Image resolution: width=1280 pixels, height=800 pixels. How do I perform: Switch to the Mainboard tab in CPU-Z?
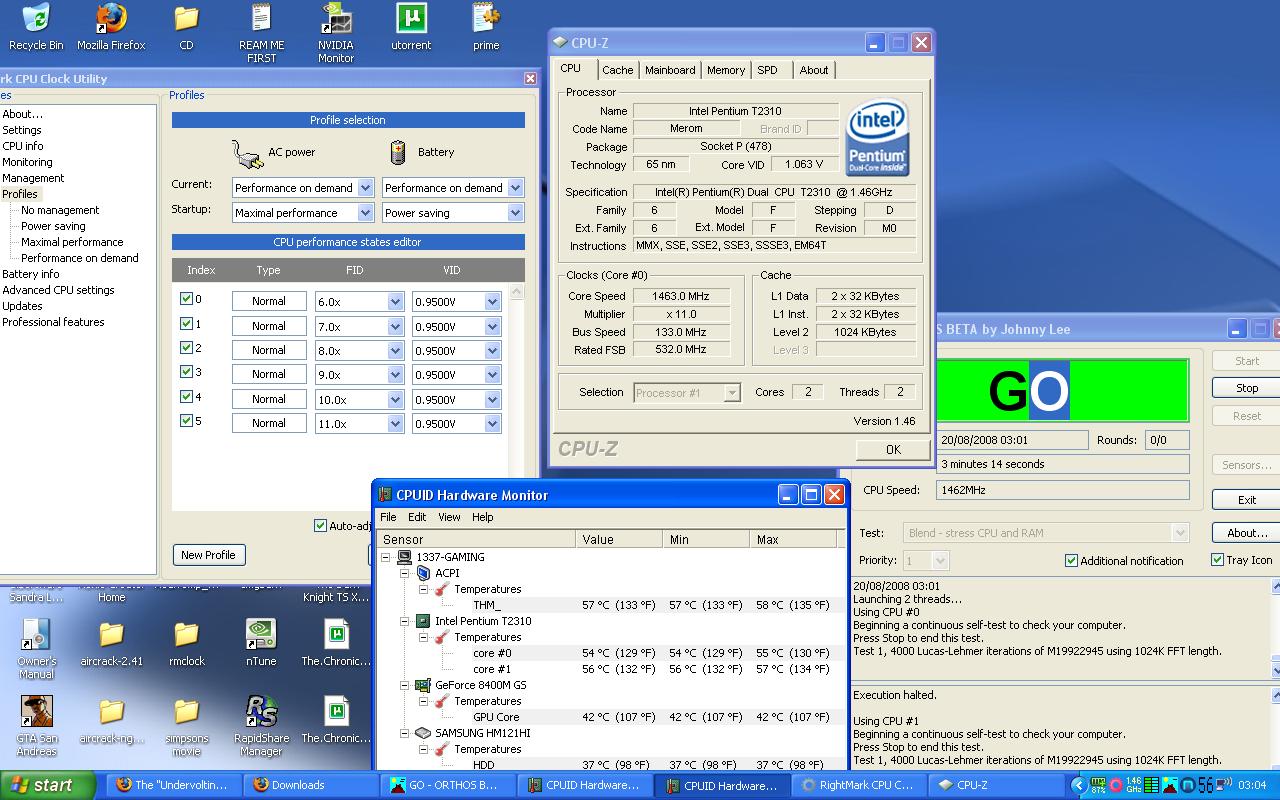[670, 70]
